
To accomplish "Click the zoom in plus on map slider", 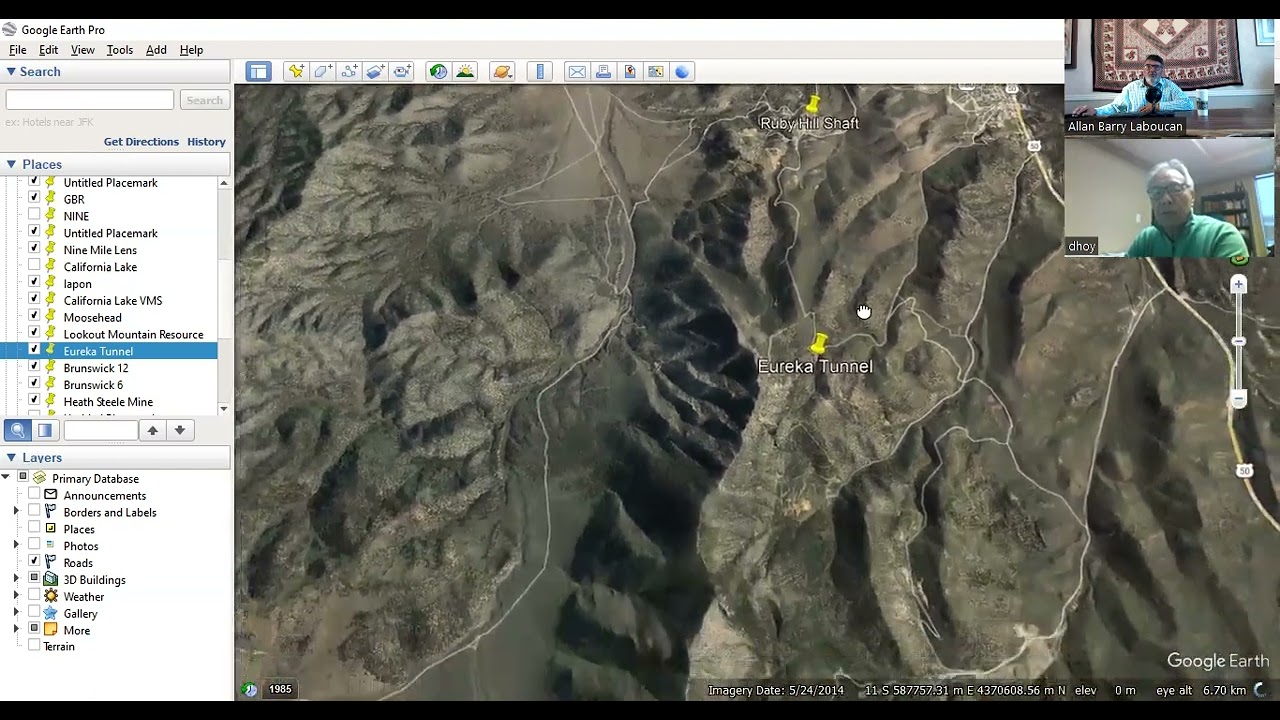I will [1238, 285].
